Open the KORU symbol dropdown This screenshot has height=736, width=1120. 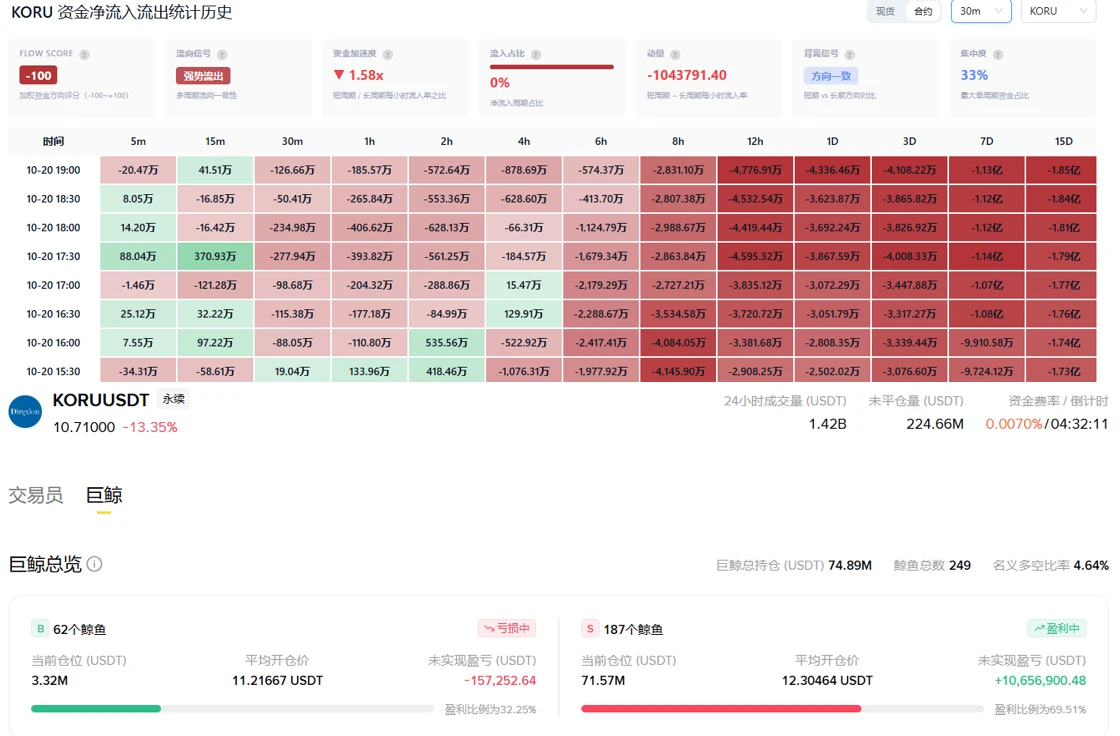click(x=1059, y=11)
